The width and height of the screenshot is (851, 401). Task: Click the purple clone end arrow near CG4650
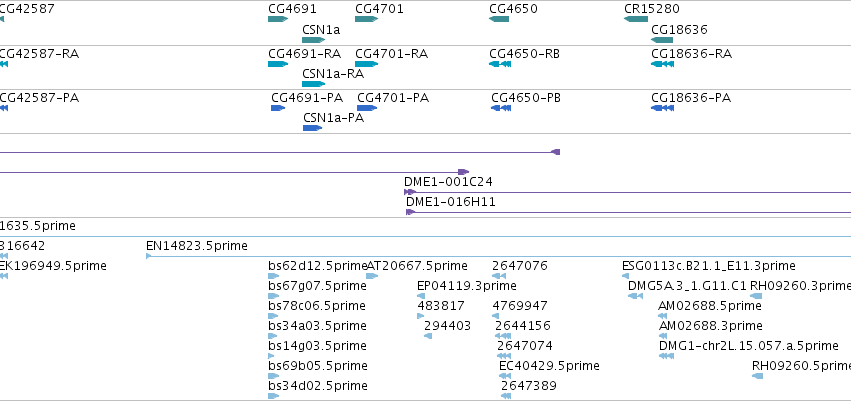click(x=555, y=152)
